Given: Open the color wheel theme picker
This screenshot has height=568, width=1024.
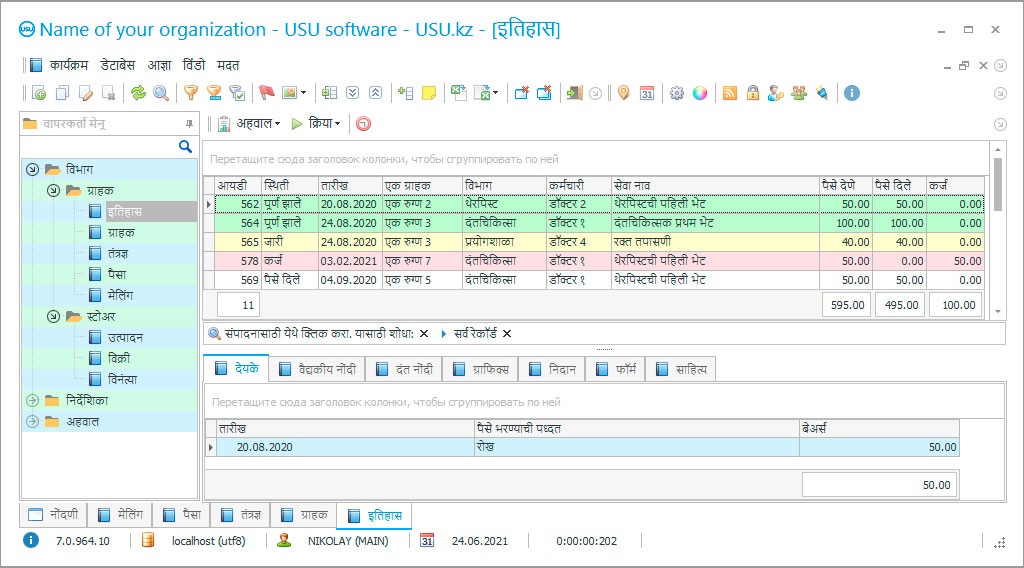Looking at the screenshot, I should coord(700,93).
